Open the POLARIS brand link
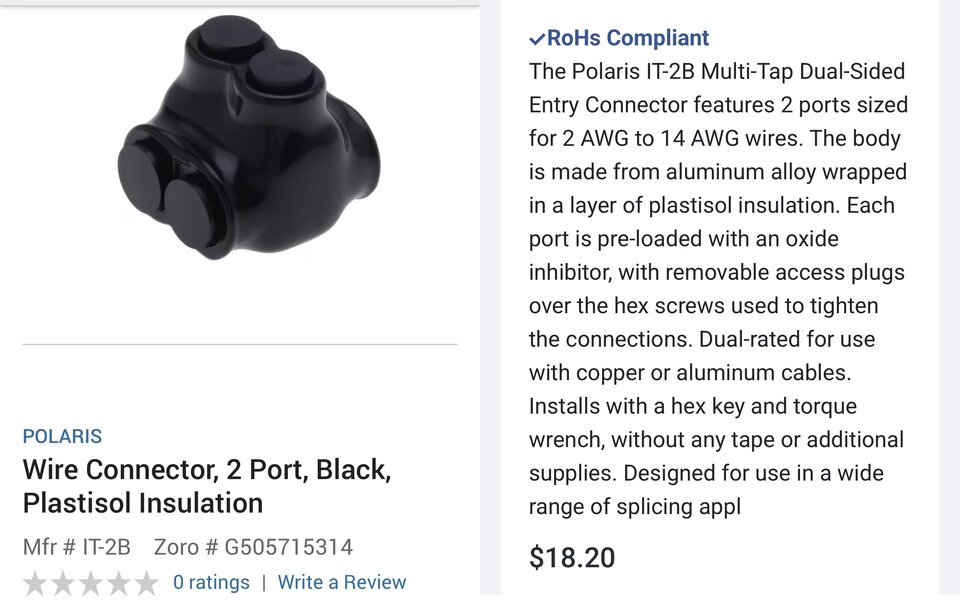The image size is (960, 616). point(62,436)
